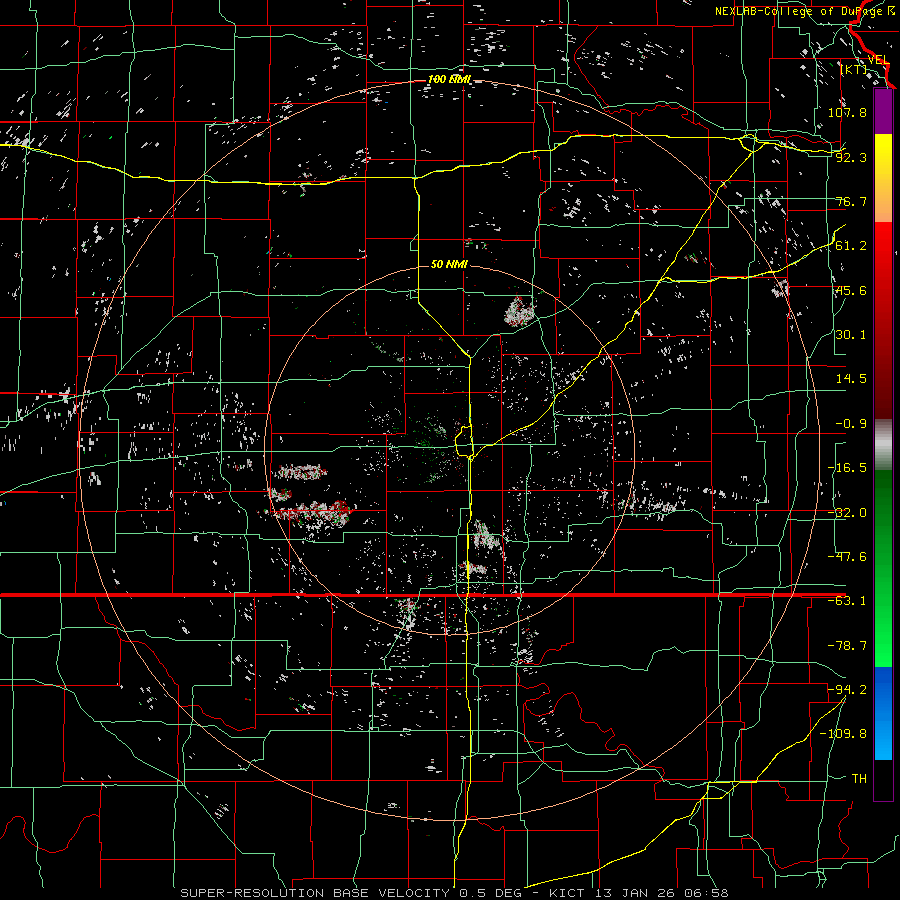Pick the dark TH segment of color bar
This screenshot has height=900, width=900.
coord(883,779)
